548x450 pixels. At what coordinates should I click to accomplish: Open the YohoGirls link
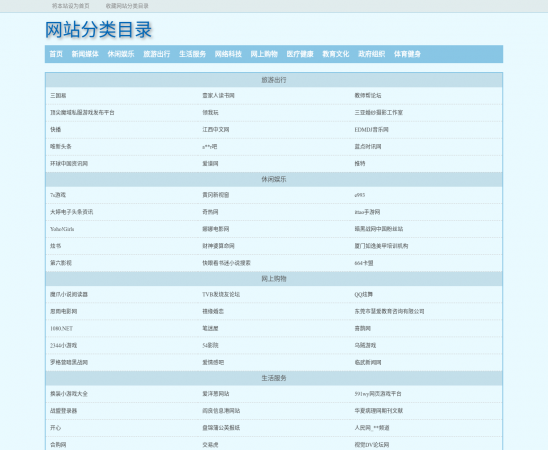62,229
